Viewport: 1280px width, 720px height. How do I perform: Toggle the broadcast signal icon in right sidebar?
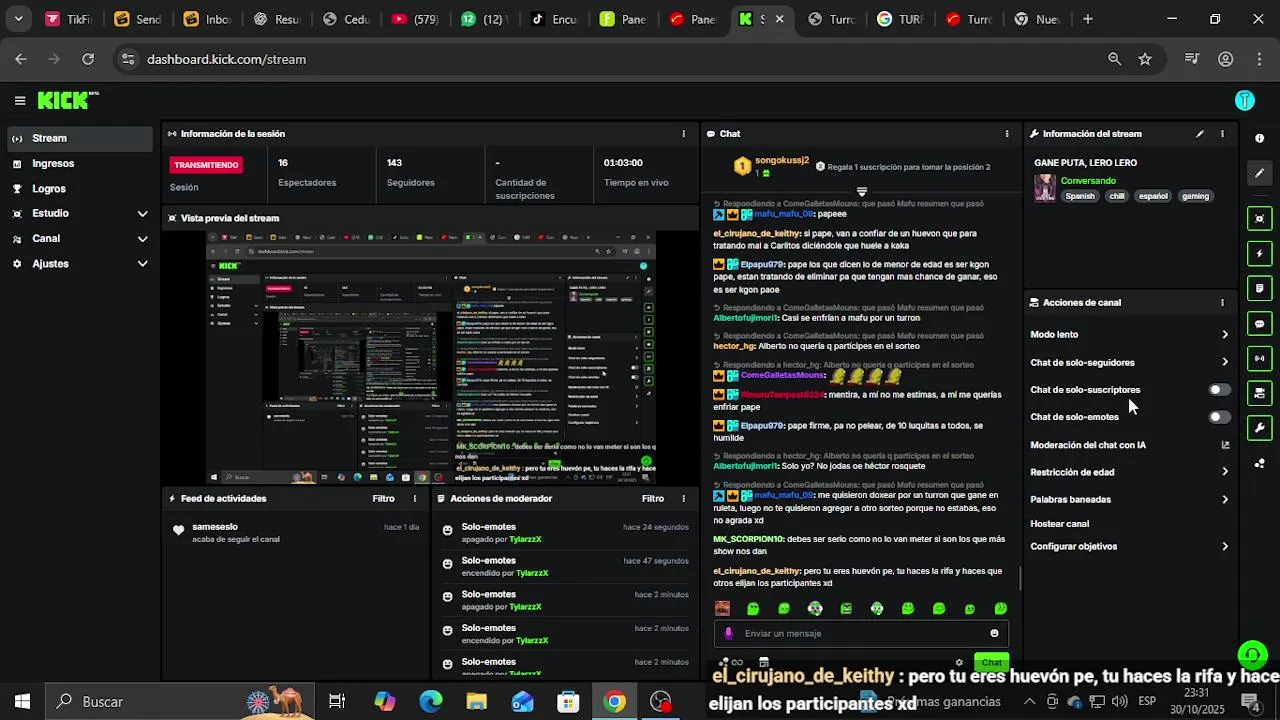1259,358
